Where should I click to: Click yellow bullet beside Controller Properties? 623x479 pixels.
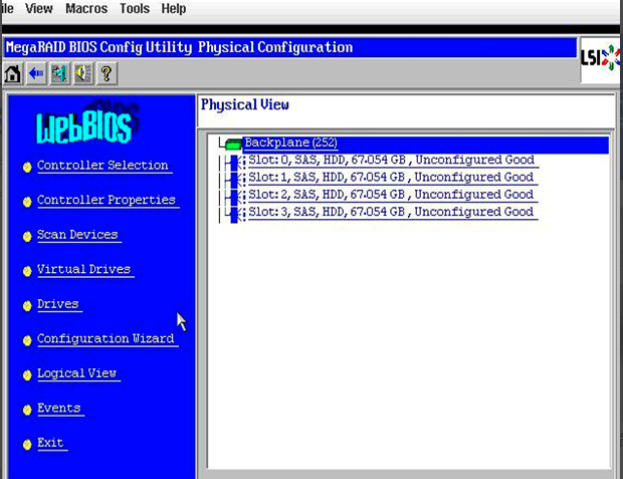click(27, 202)
